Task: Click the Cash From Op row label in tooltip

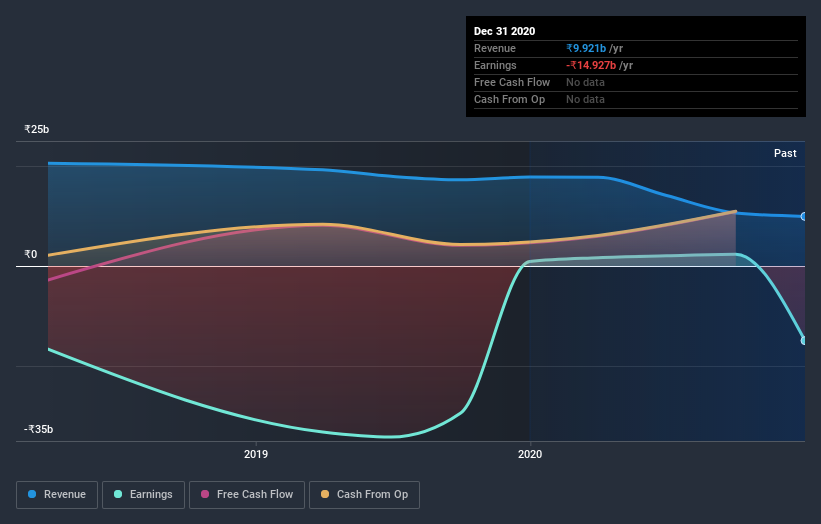Action: [x=509, y=99]
